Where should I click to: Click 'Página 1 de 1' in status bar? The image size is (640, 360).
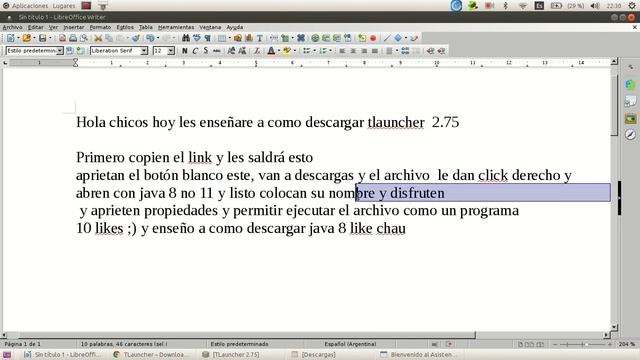pos(22,344)
